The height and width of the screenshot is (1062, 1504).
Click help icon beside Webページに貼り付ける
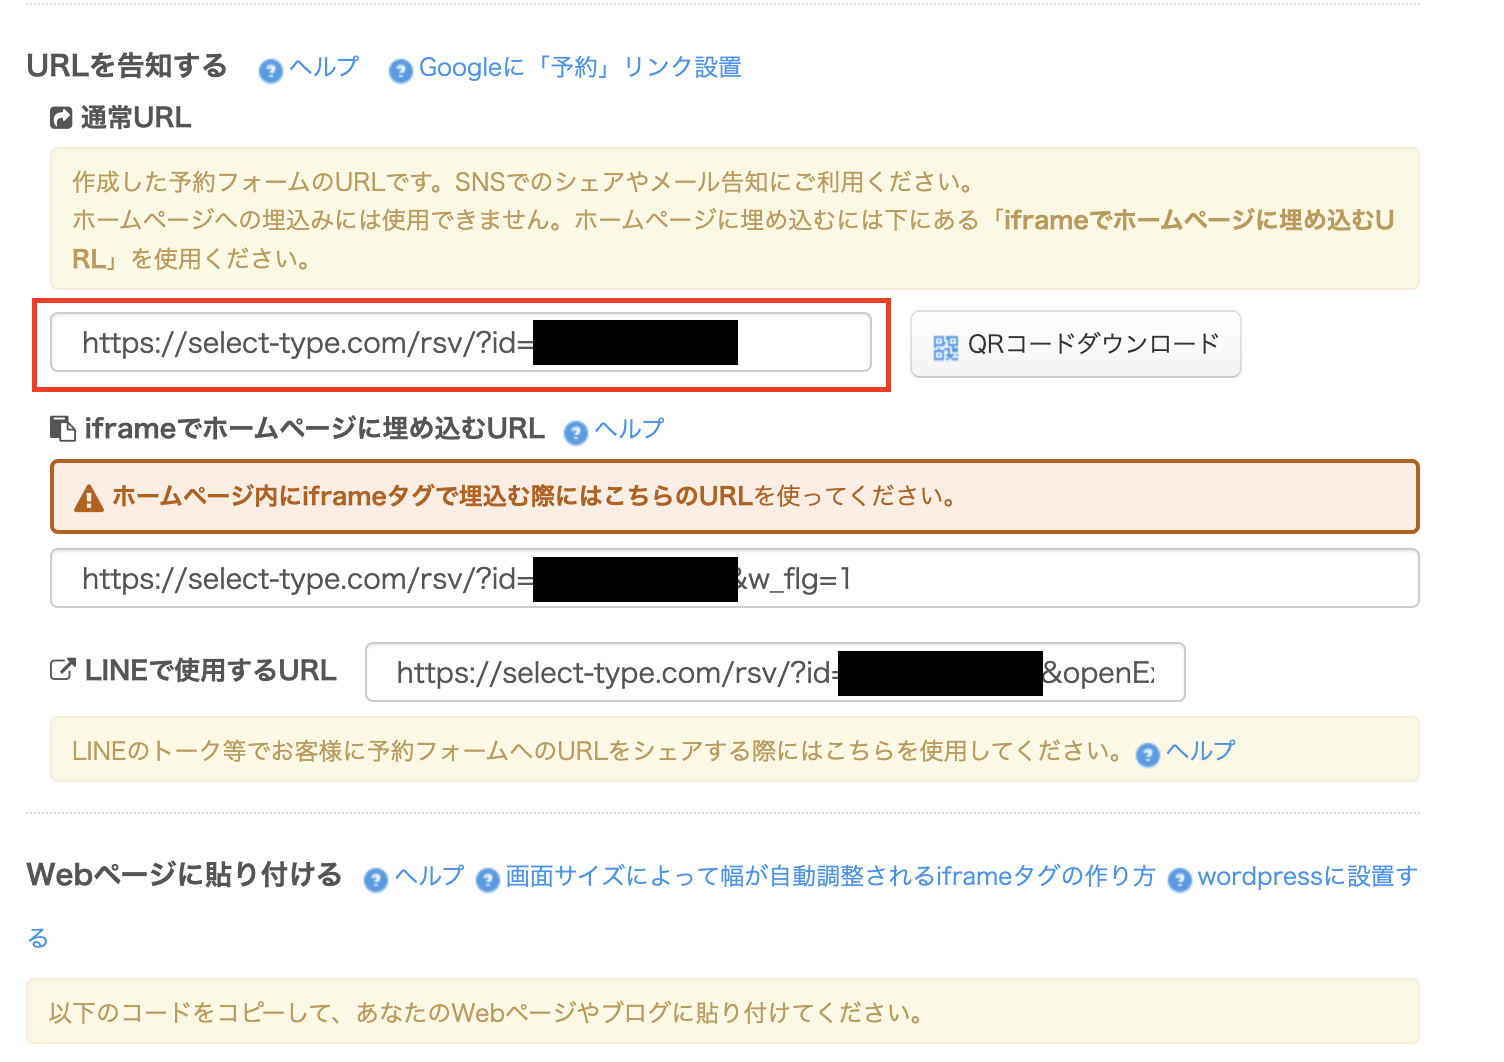point(376,880)
